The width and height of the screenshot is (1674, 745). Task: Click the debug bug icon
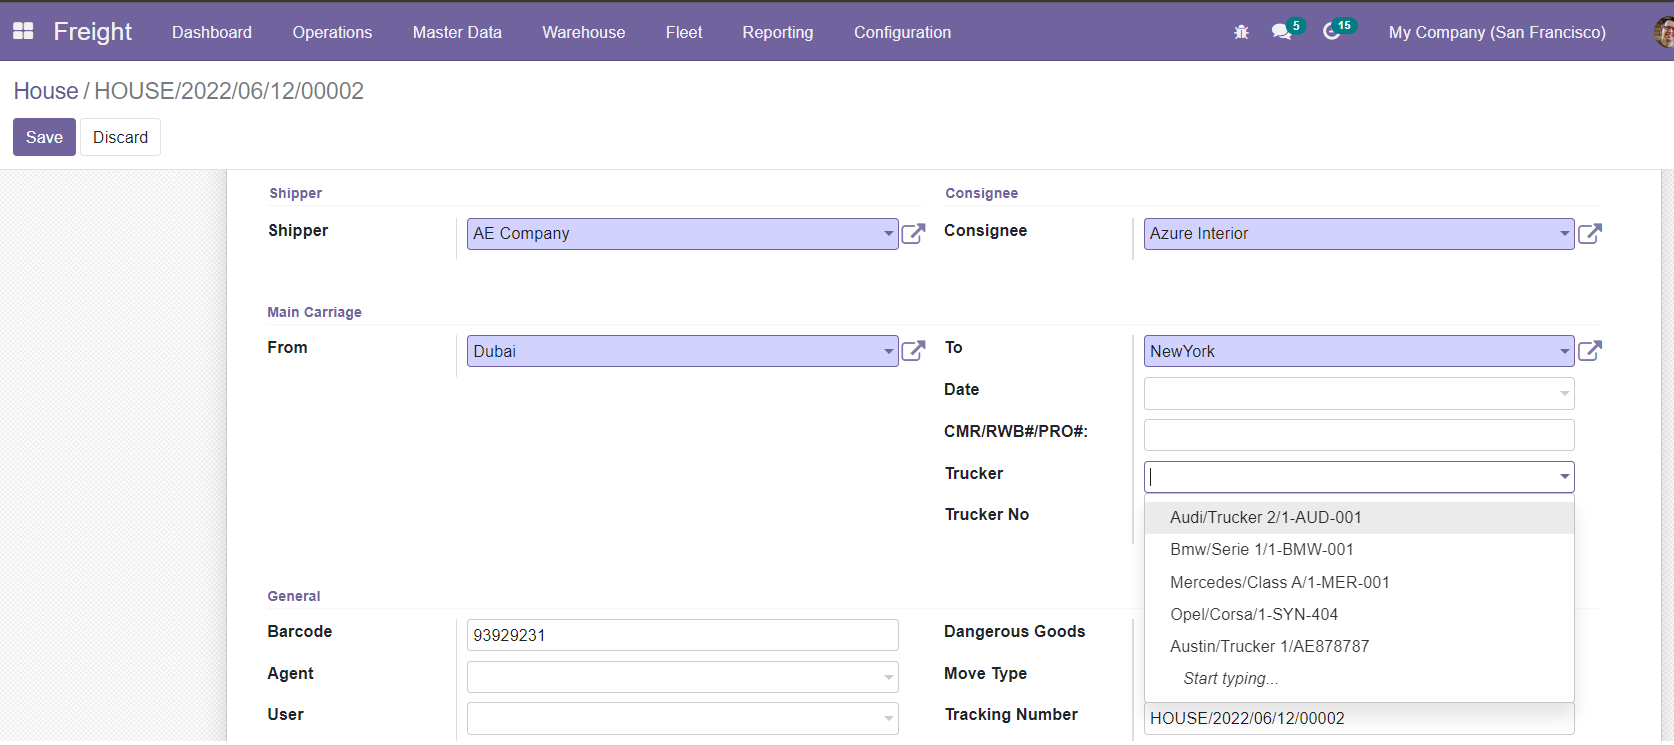[x=1241, y=32]
